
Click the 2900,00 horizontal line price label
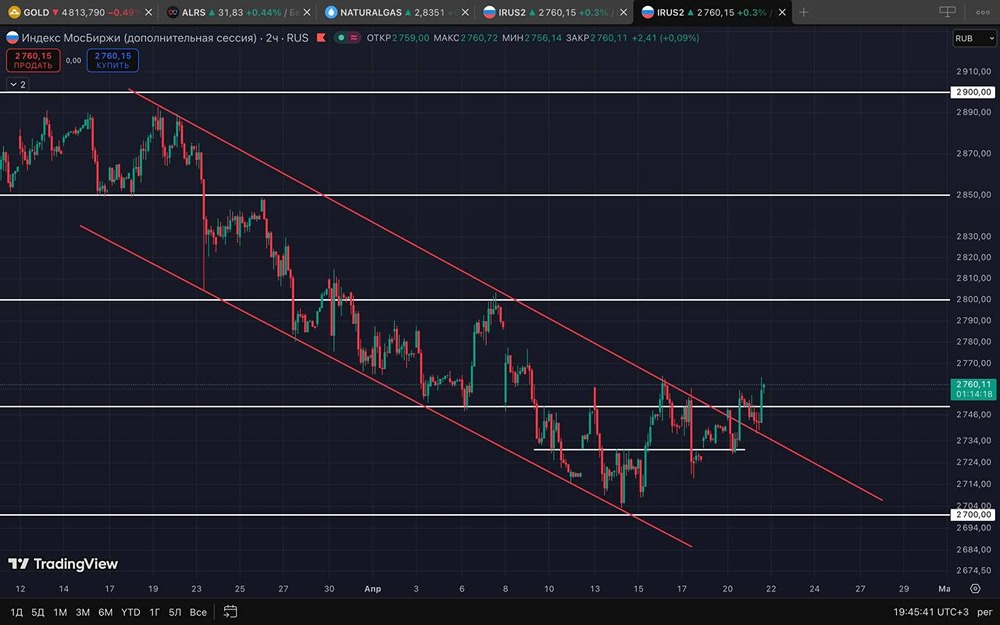pyautogui.click(x=973, y=92)
